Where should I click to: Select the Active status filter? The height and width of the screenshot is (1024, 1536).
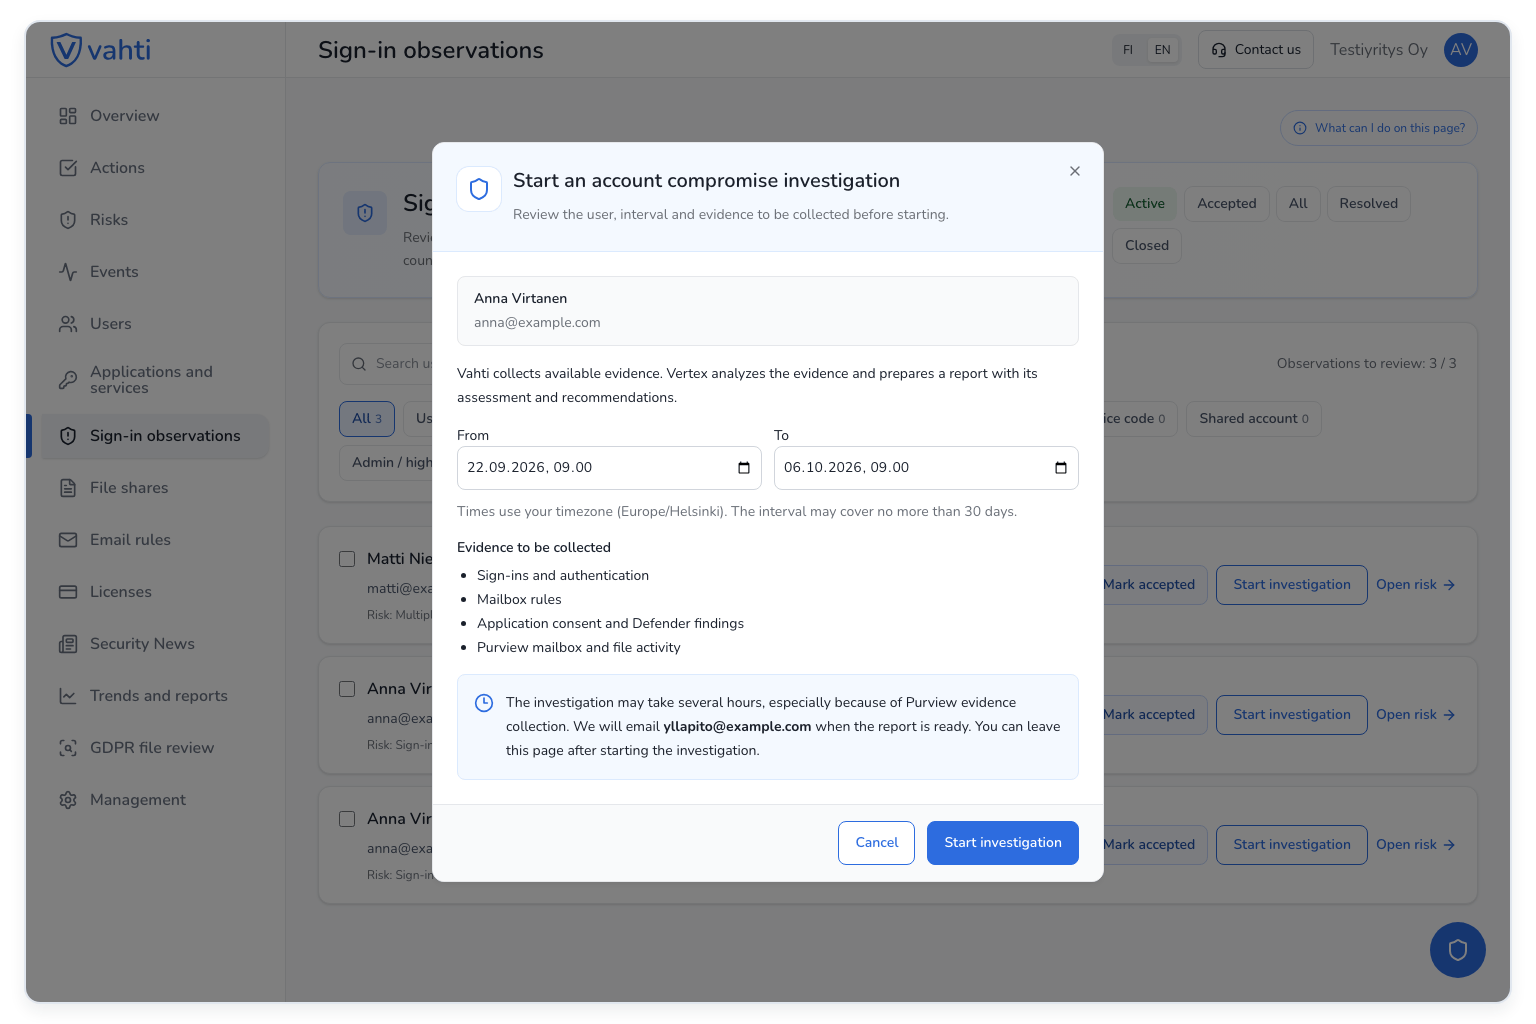1145,204
